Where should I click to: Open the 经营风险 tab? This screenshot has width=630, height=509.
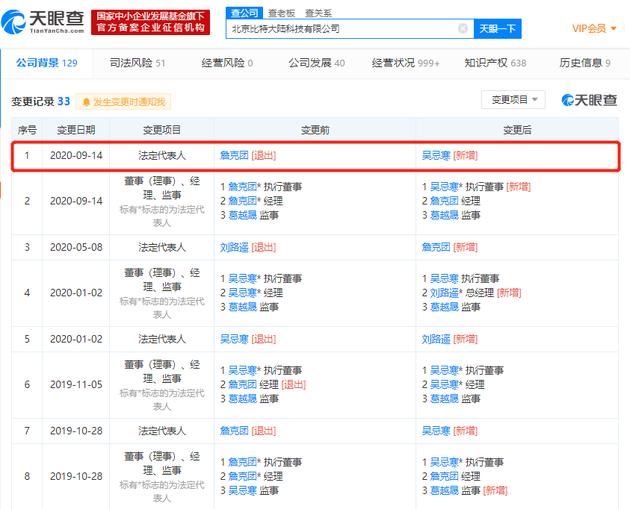226,63
